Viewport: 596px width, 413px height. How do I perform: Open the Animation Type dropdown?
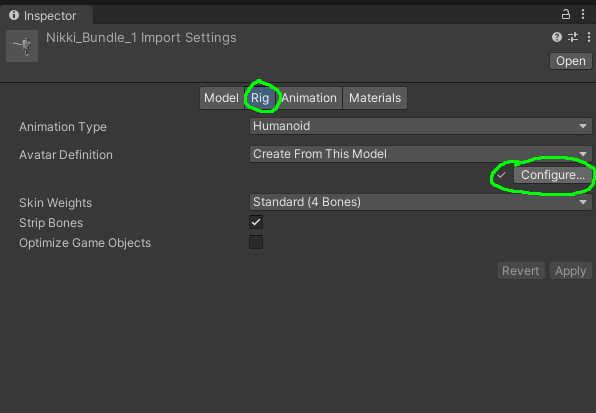coord(420,126)
